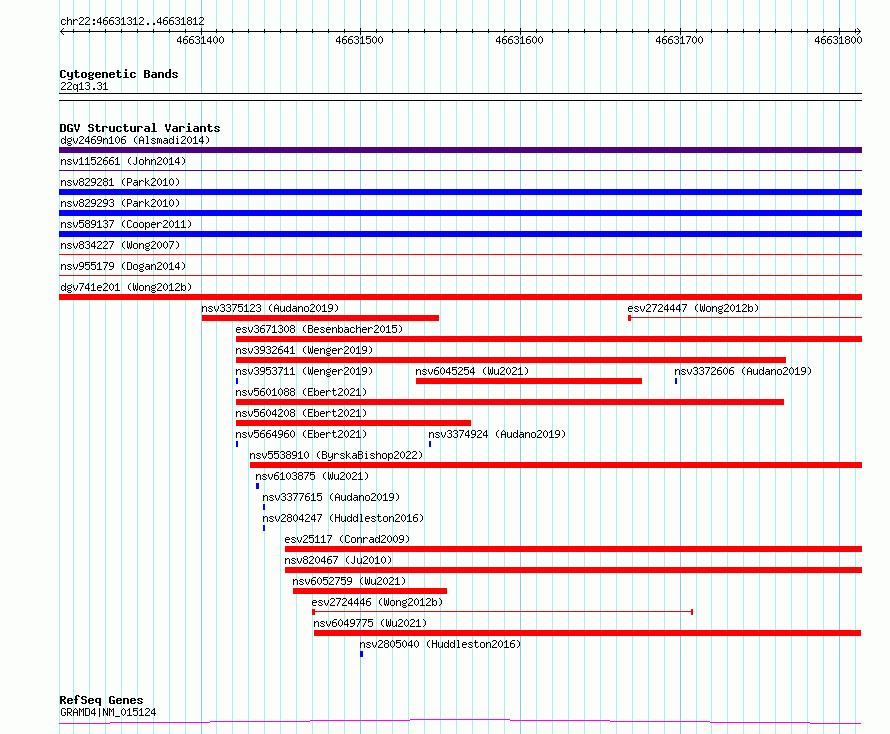
Task: Click the chr22:46631312..46631812 coordinate label
Action: click(x=132, y=22)
